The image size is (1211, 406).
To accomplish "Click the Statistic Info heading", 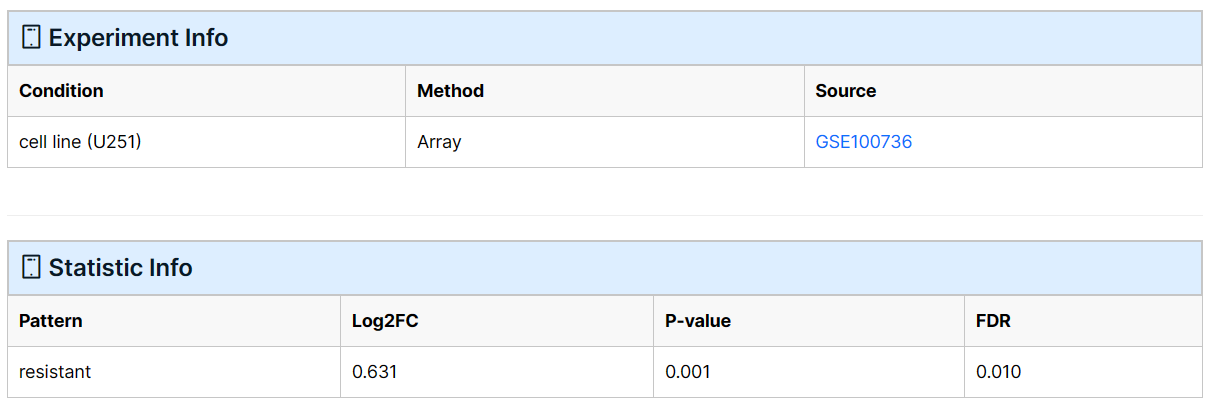I will click(121, 268).
